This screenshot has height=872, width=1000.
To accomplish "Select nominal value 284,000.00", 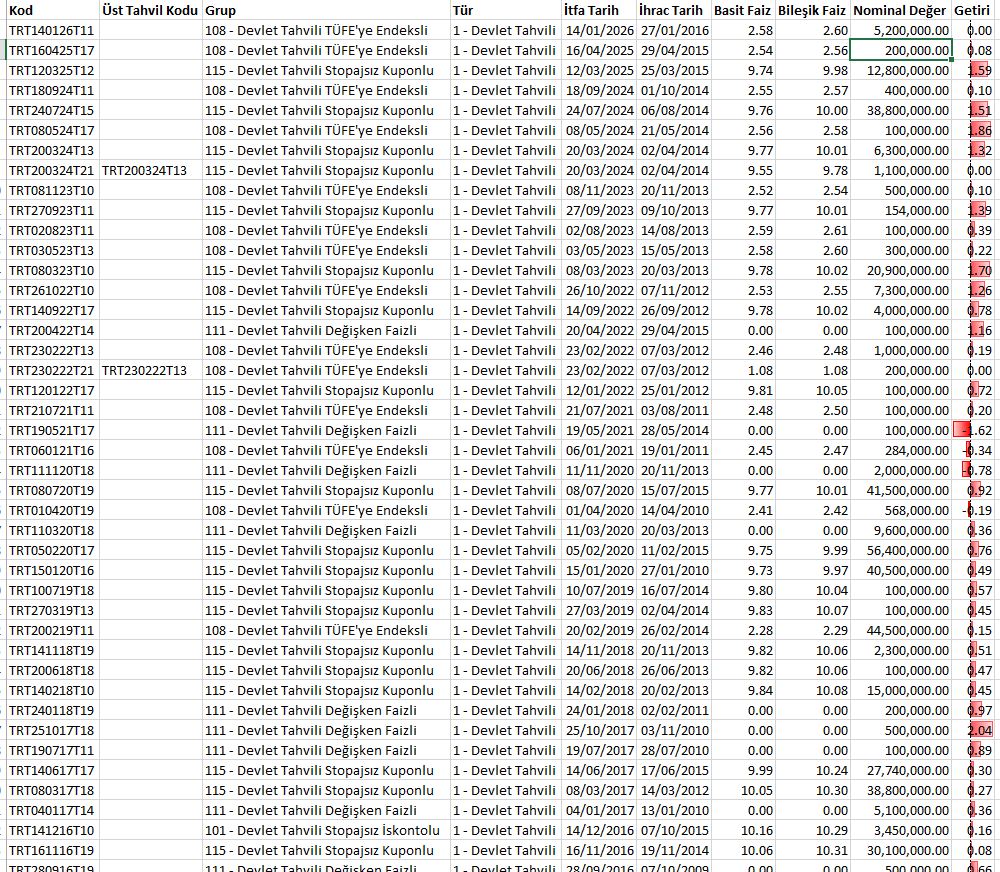I will tap(901, 450).
